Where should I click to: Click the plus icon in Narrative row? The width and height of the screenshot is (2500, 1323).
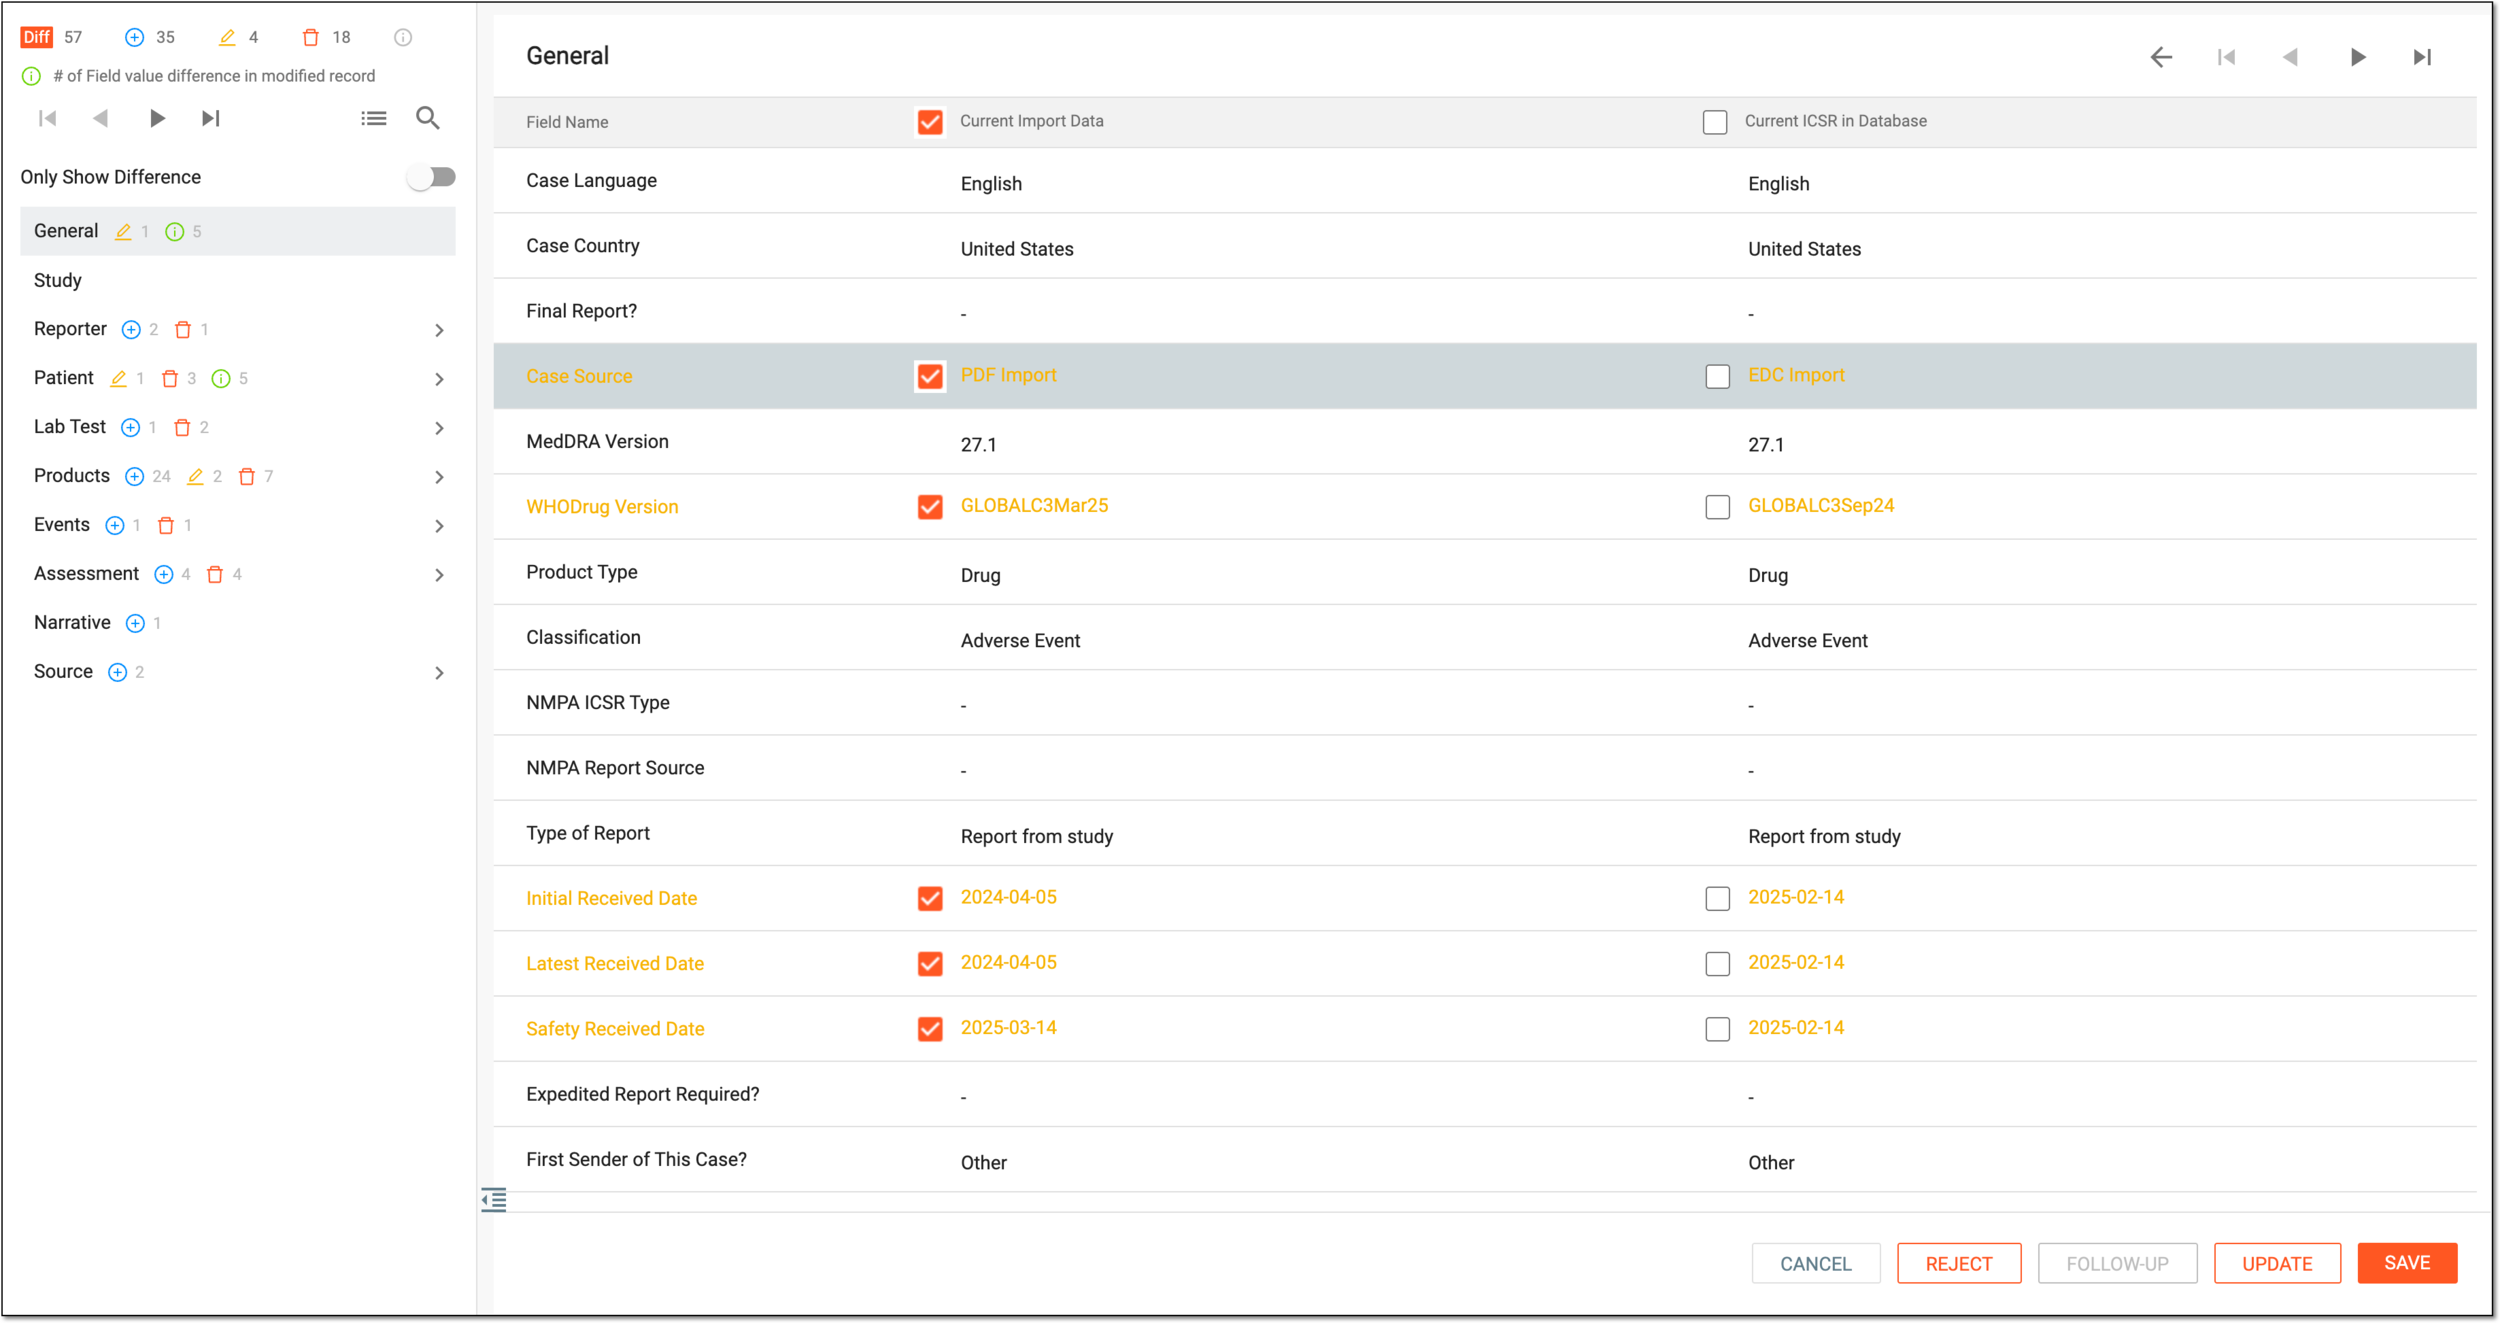click(135, 623)
